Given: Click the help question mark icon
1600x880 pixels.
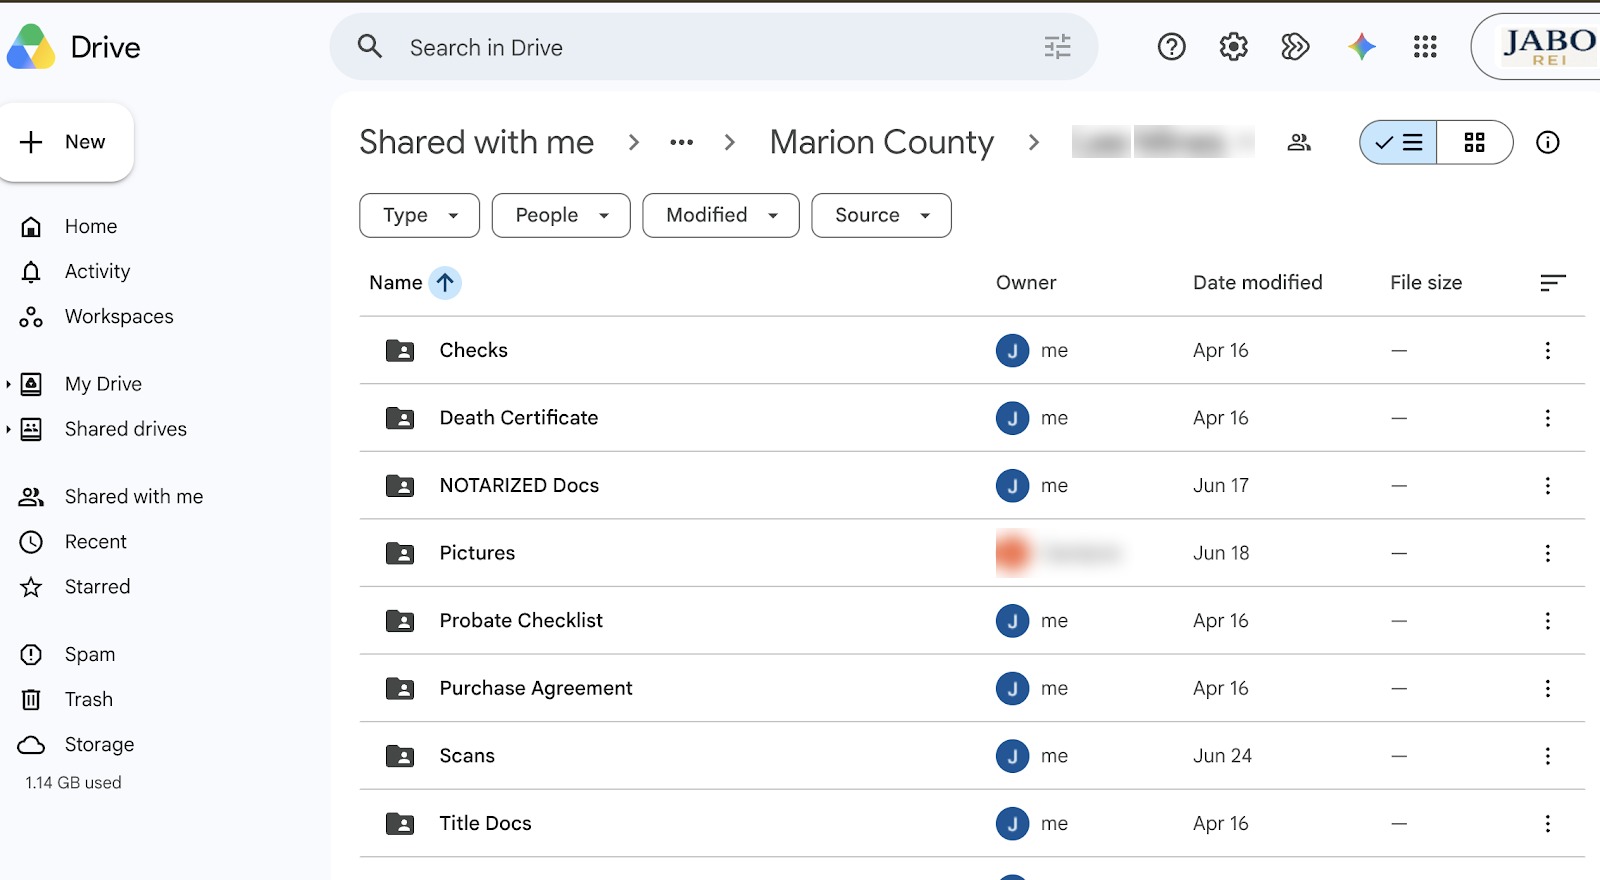Looking at the screenshot, I should (x=1172, y=47).
